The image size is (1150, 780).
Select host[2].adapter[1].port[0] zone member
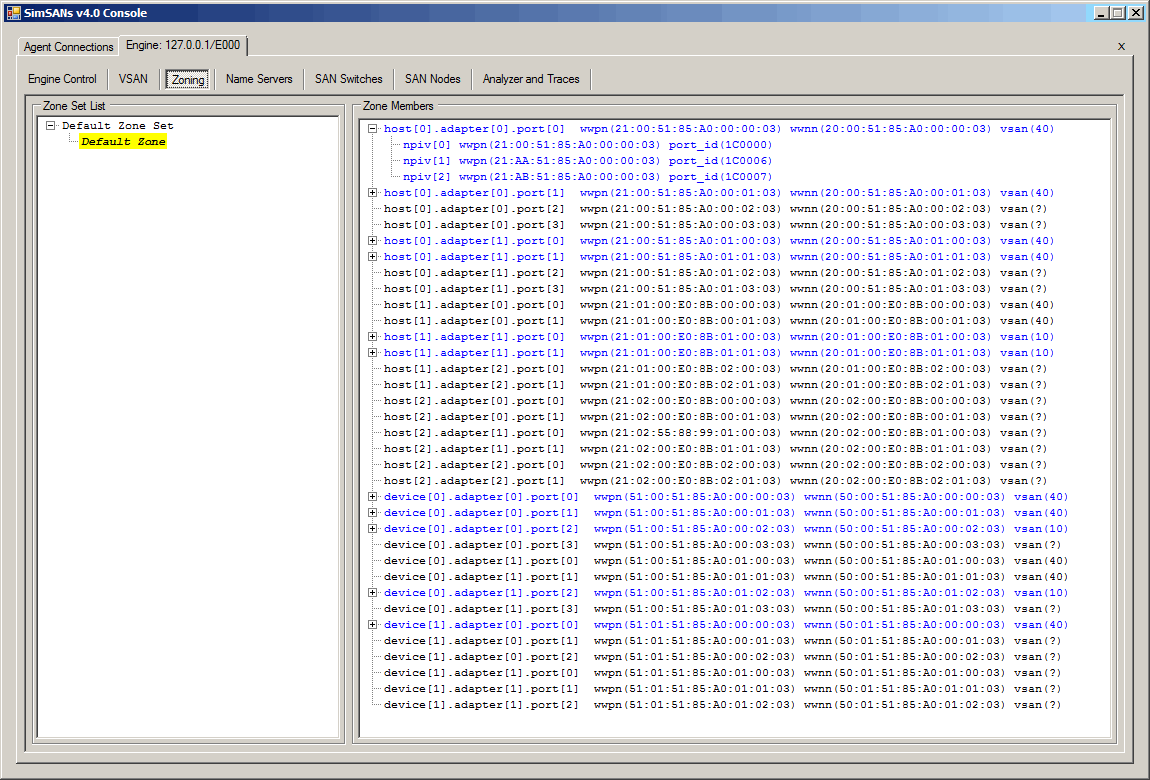474,433
